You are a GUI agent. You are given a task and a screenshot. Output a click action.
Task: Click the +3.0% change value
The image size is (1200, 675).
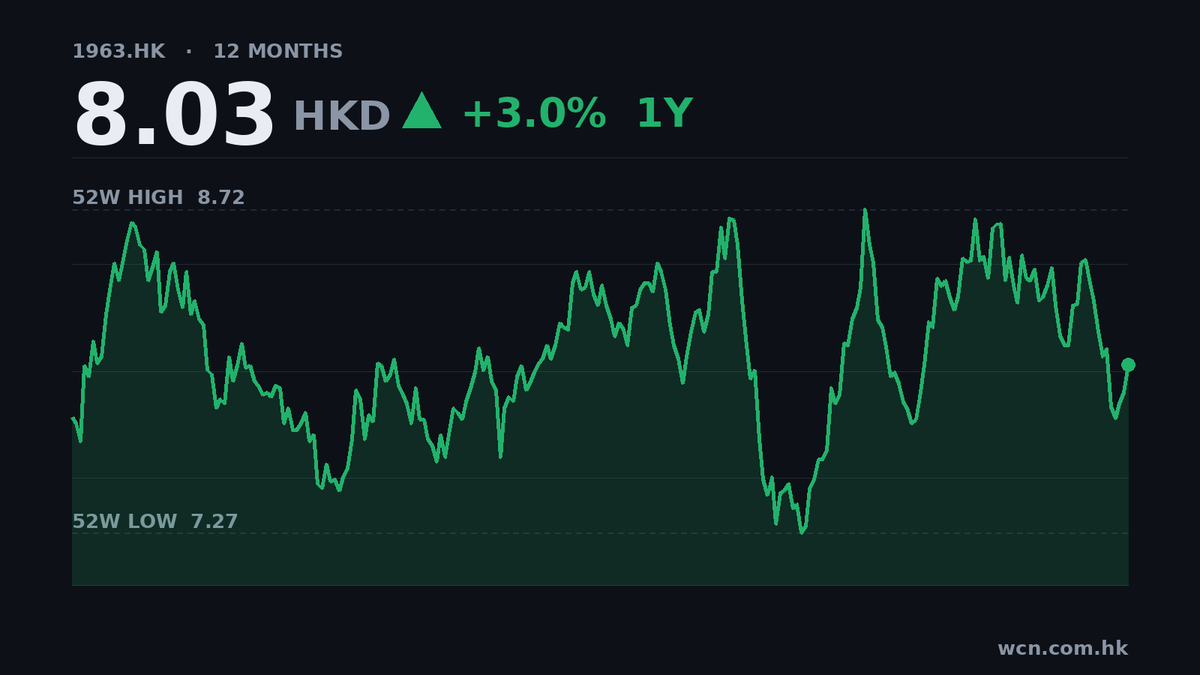(x=533, y=114)
